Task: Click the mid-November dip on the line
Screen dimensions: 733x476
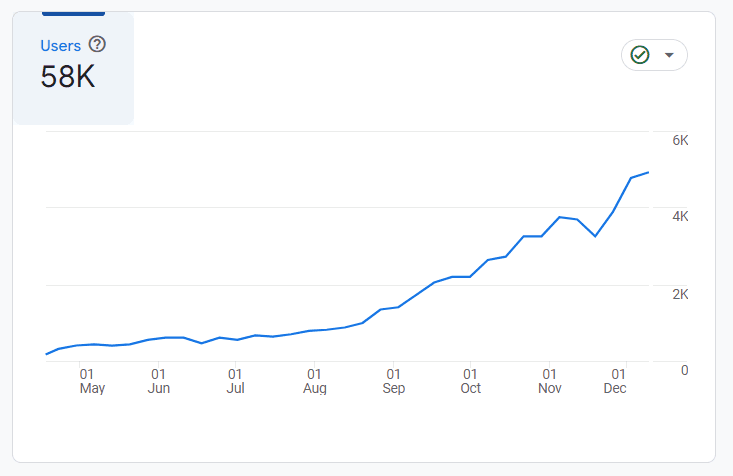Action: coord(595,236)
